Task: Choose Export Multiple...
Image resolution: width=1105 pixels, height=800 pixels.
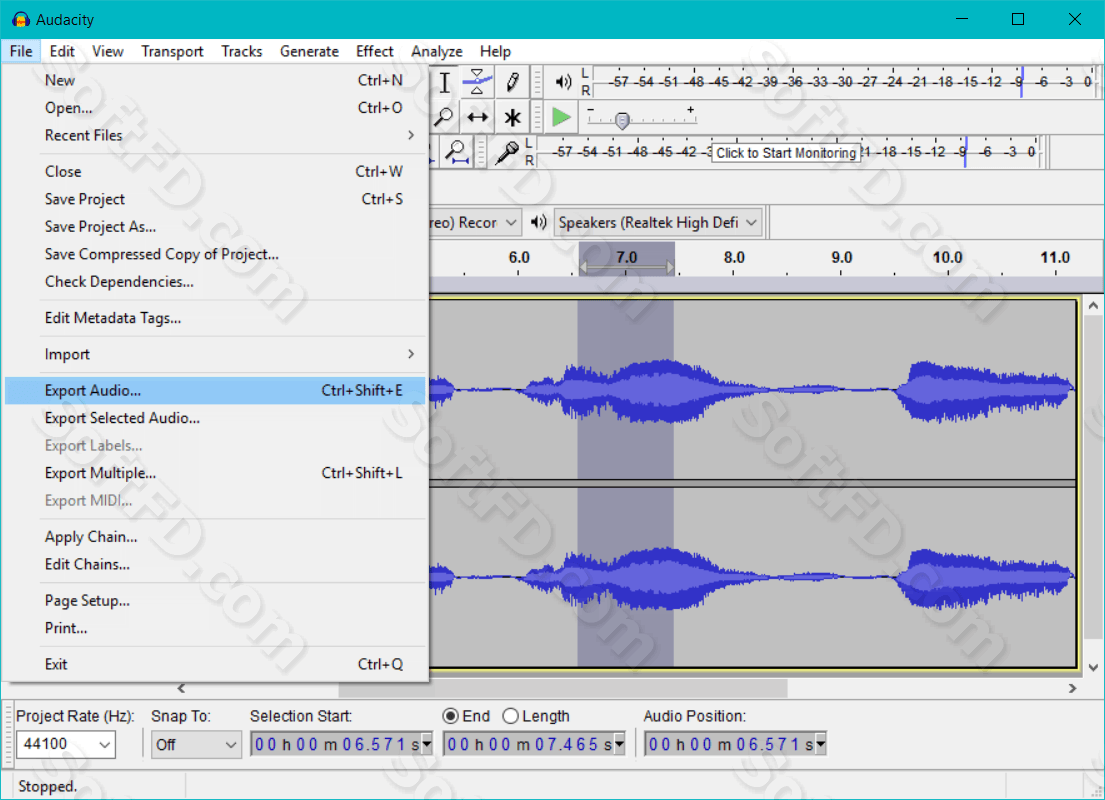Action: click(215, 473)
